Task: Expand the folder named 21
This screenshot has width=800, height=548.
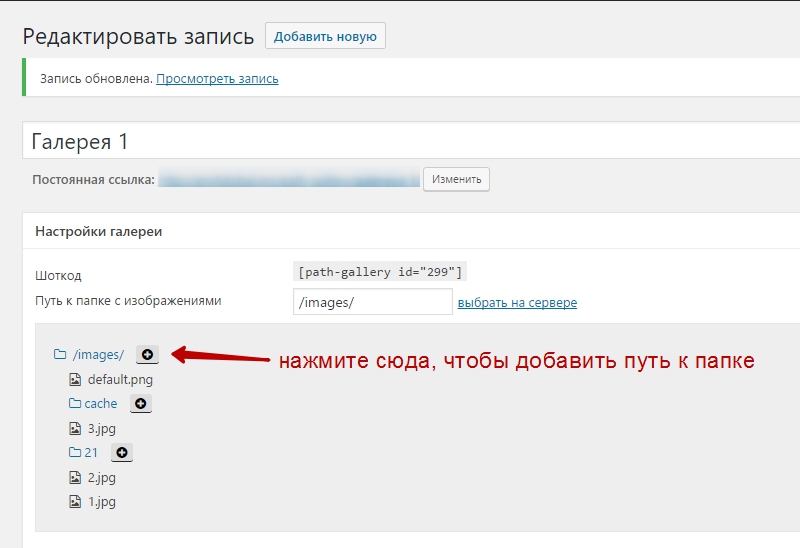Action: pyautogui.click(x=91, y=453)
